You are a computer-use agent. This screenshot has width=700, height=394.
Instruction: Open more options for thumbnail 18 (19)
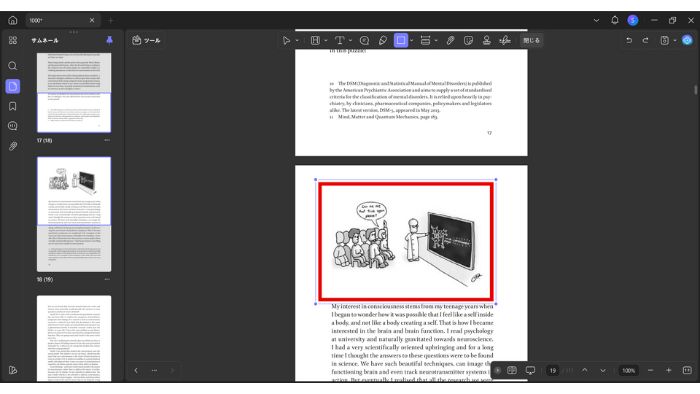[x=107, y=279]
